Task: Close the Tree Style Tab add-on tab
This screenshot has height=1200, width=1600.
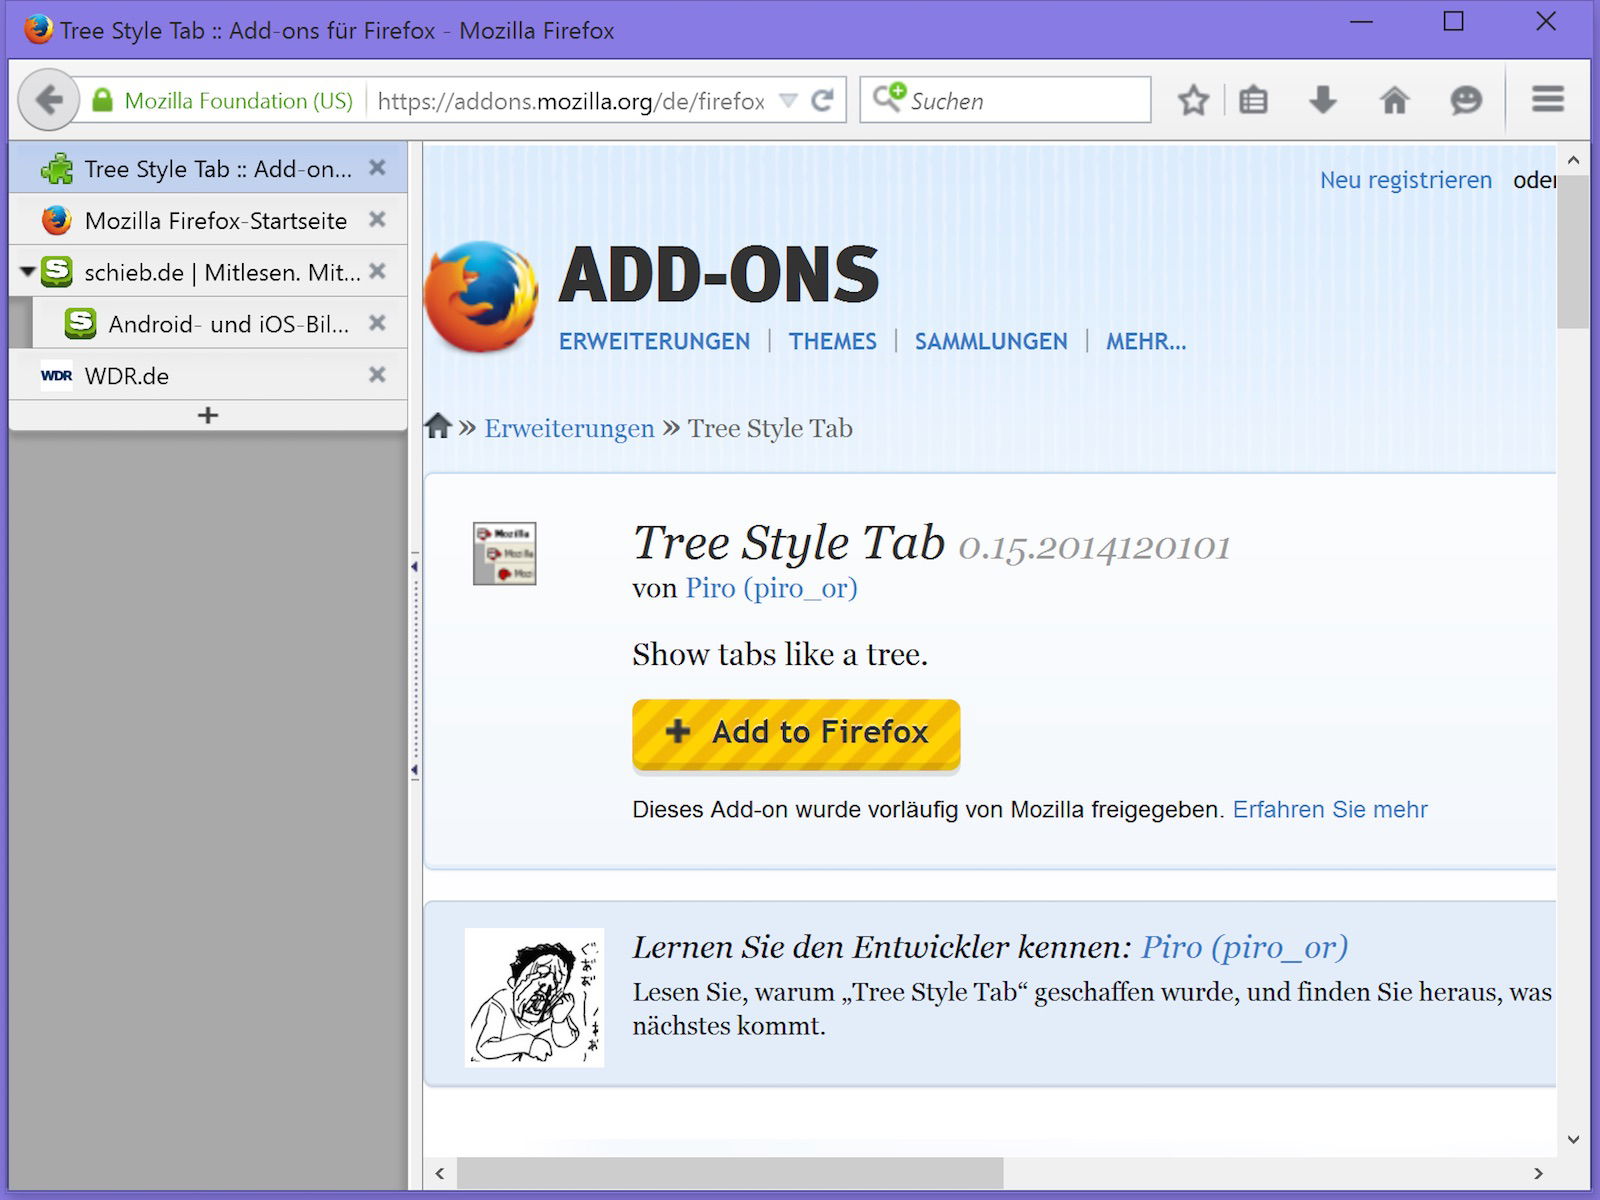Action: click(377, 168)
